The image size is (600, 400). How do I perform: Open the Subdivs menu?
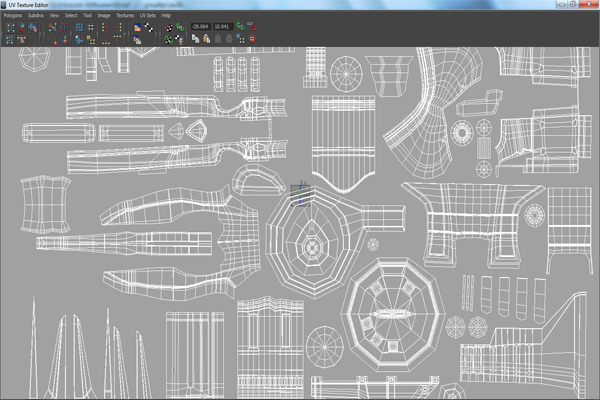pyautogui.click(x=36, y=15)
